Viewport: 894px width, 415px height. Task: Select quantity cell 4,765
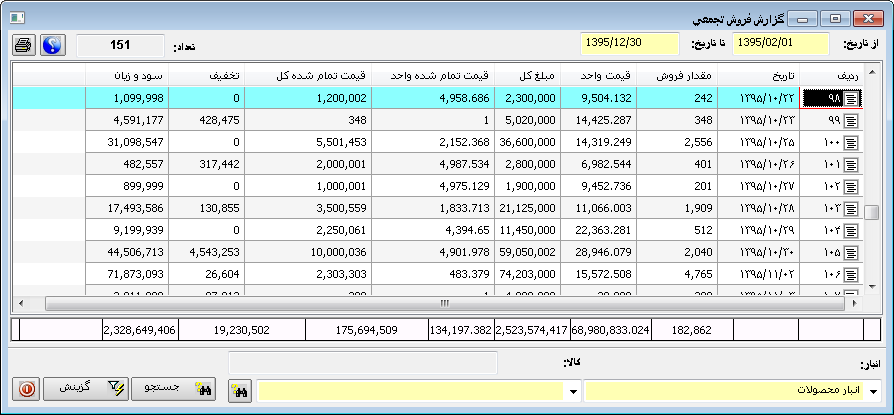click(677, 274)
